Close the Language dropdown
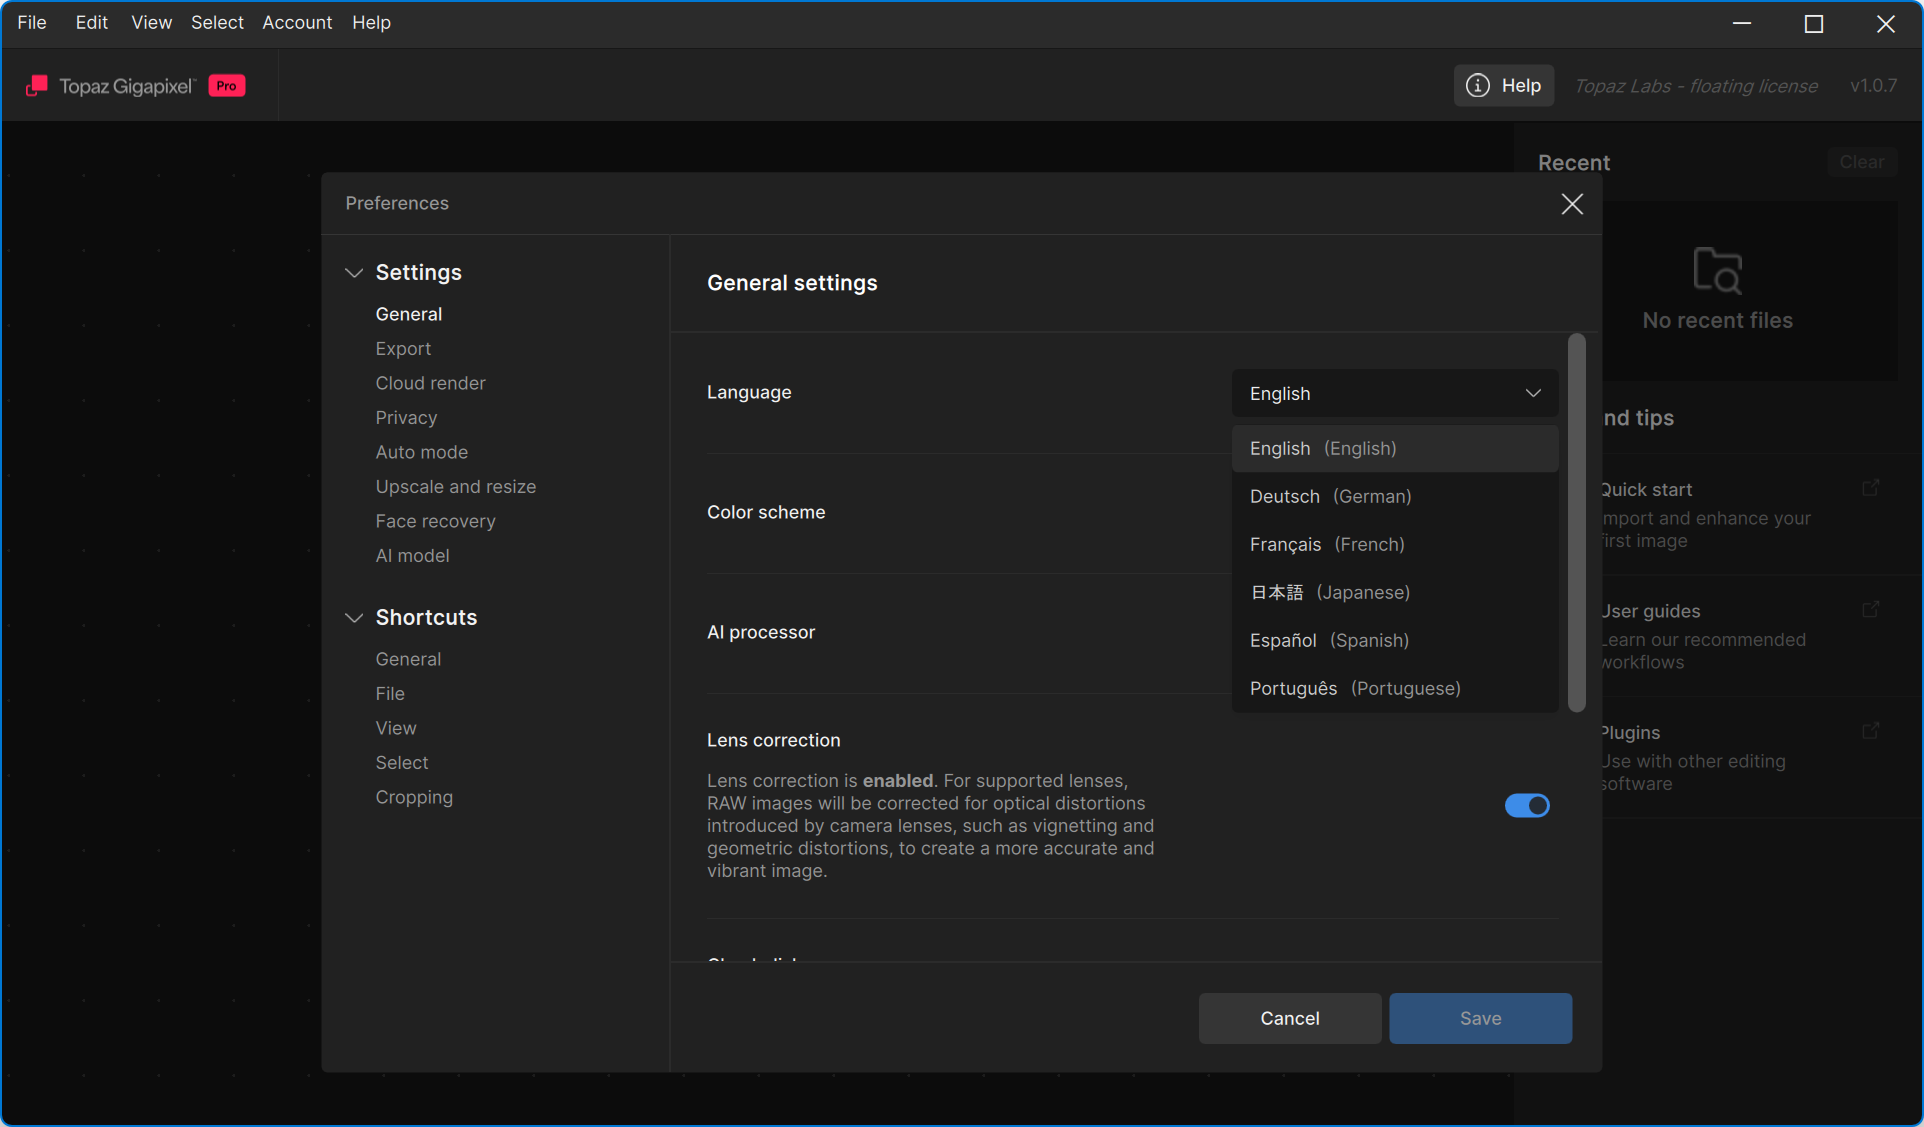This screenshot has height=1127, width=1924. [x=1533, y=394]
